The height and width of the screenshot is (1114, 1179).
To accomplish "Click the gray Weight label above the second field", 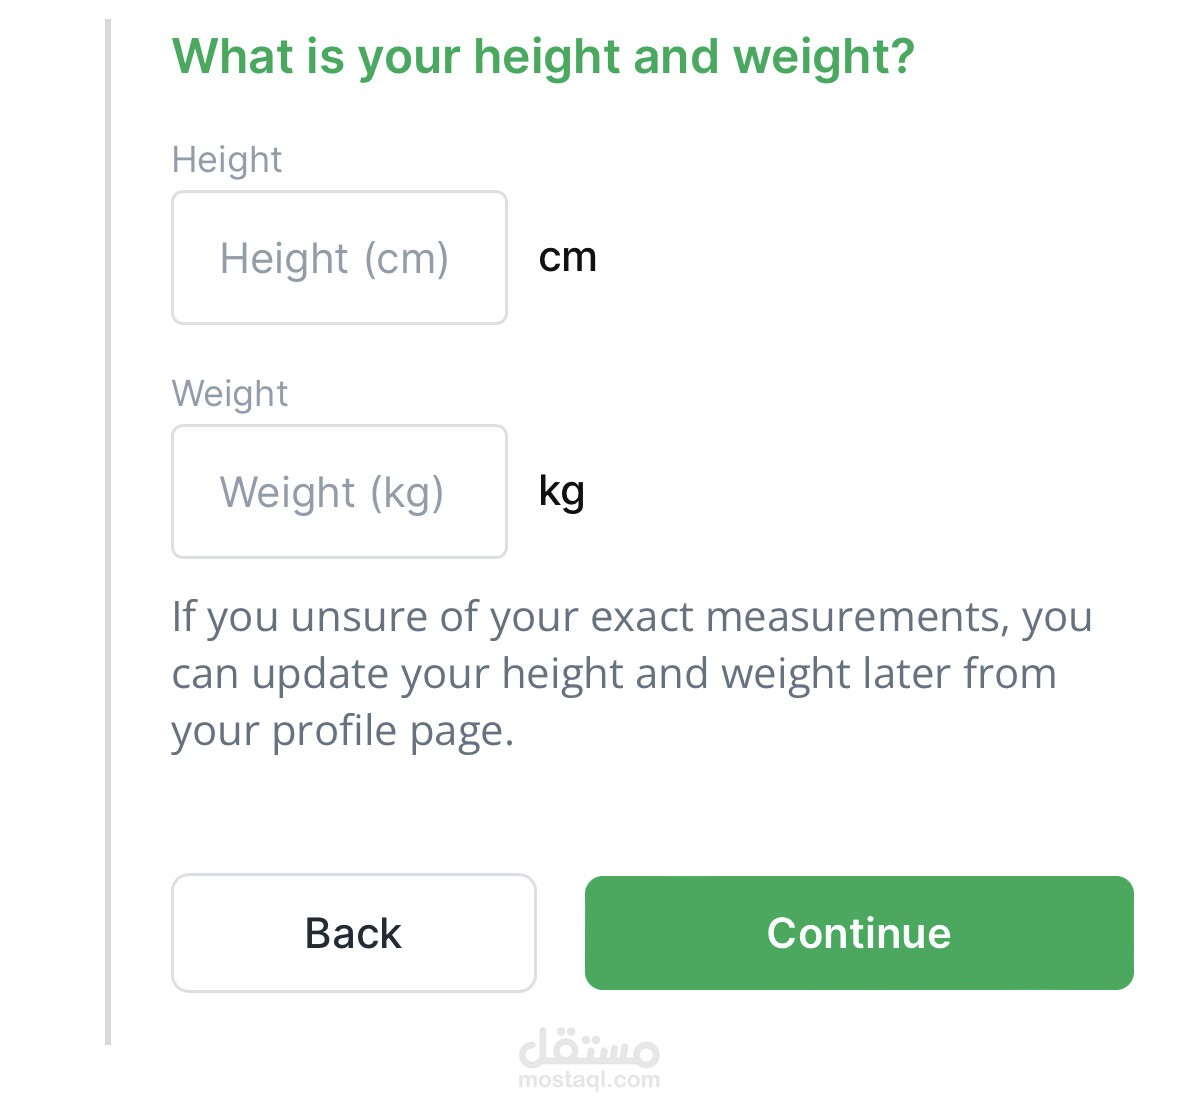I will pyautogui.click(x=230, y=394).
